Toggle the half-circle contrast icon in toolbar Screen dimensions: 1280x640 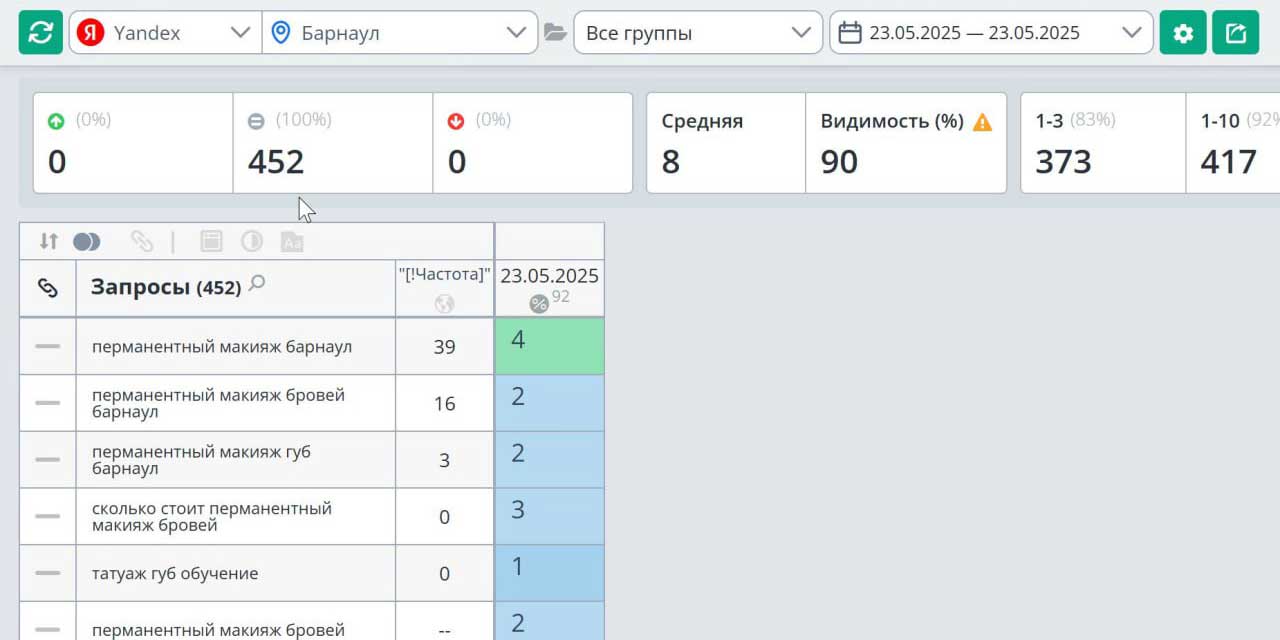pos(251,241)
